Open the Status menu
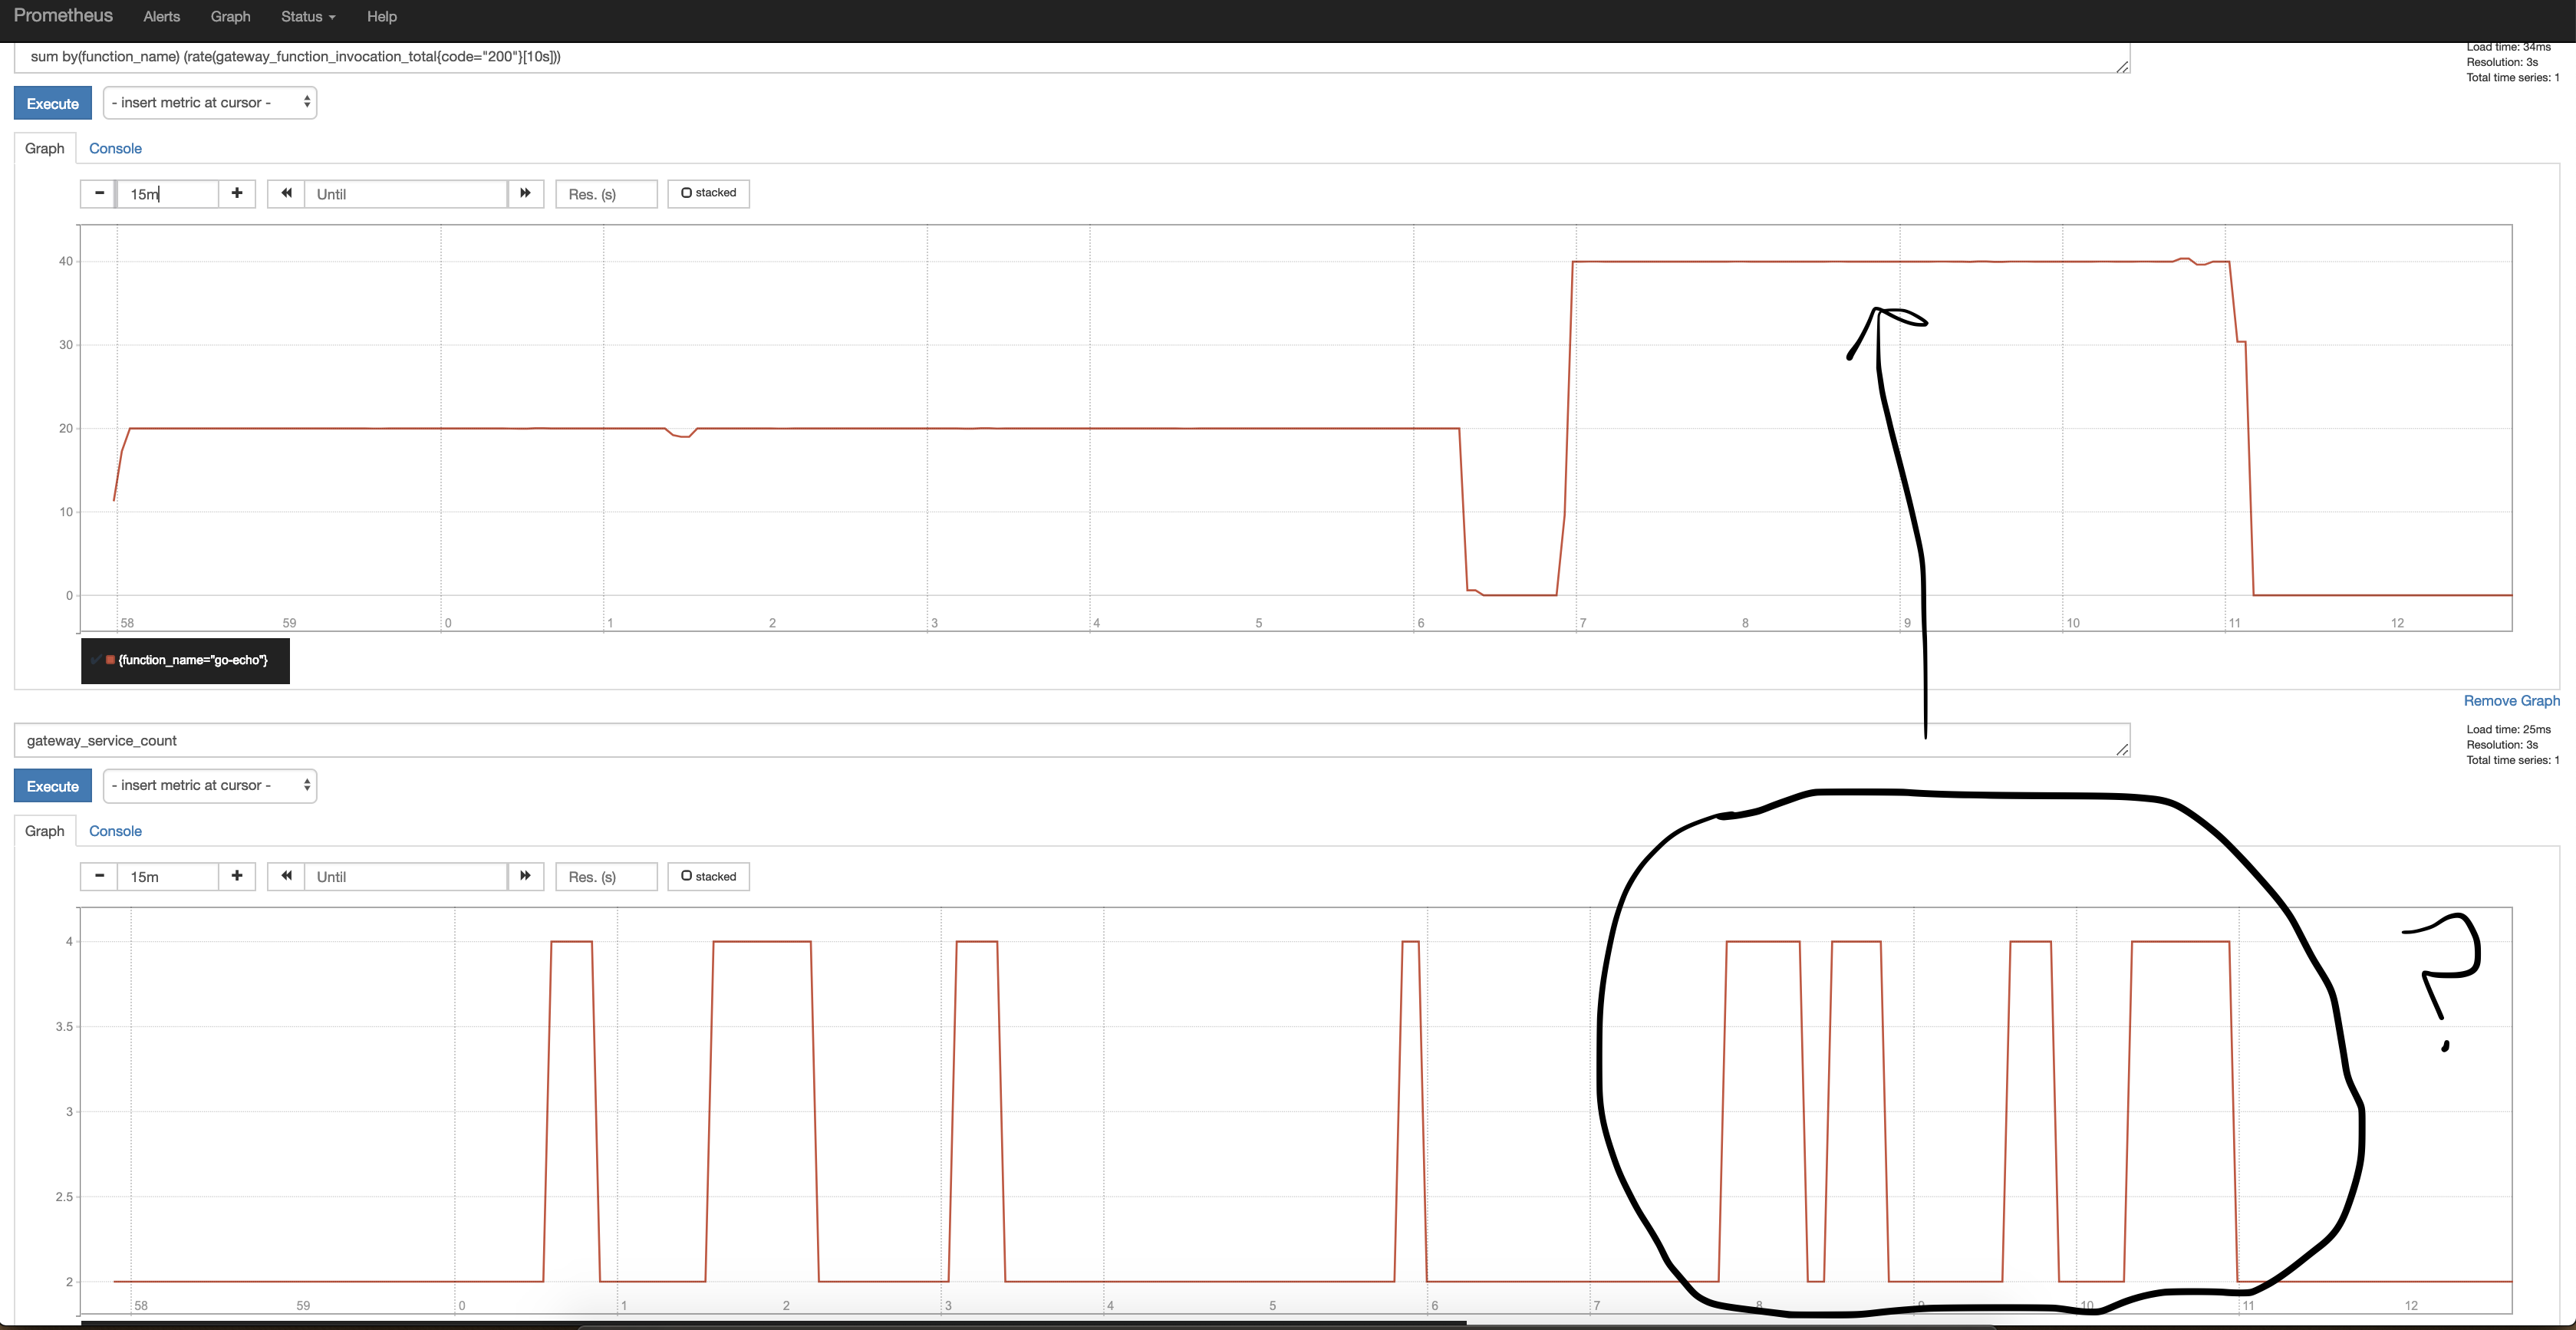This screenshot has height=1330, width=2576. tap(307, 16)
